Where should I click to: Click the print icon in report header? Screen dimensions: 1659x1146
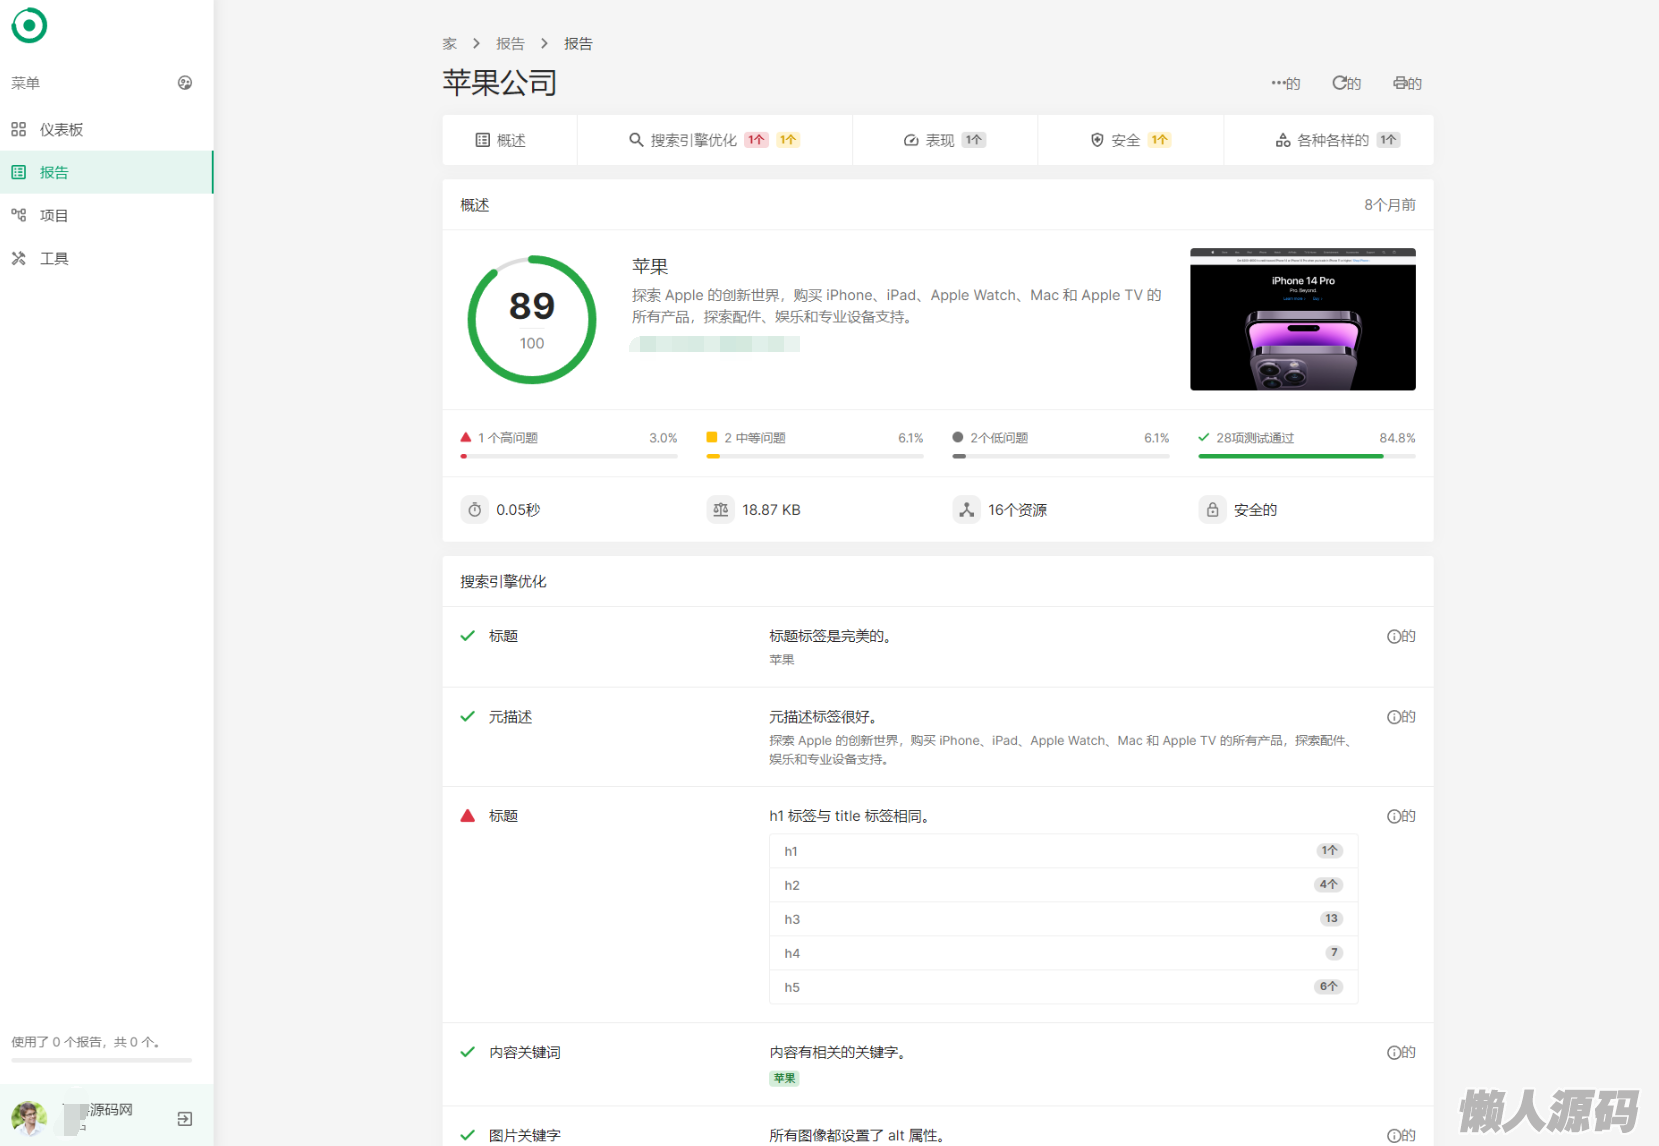point(1401,83)
